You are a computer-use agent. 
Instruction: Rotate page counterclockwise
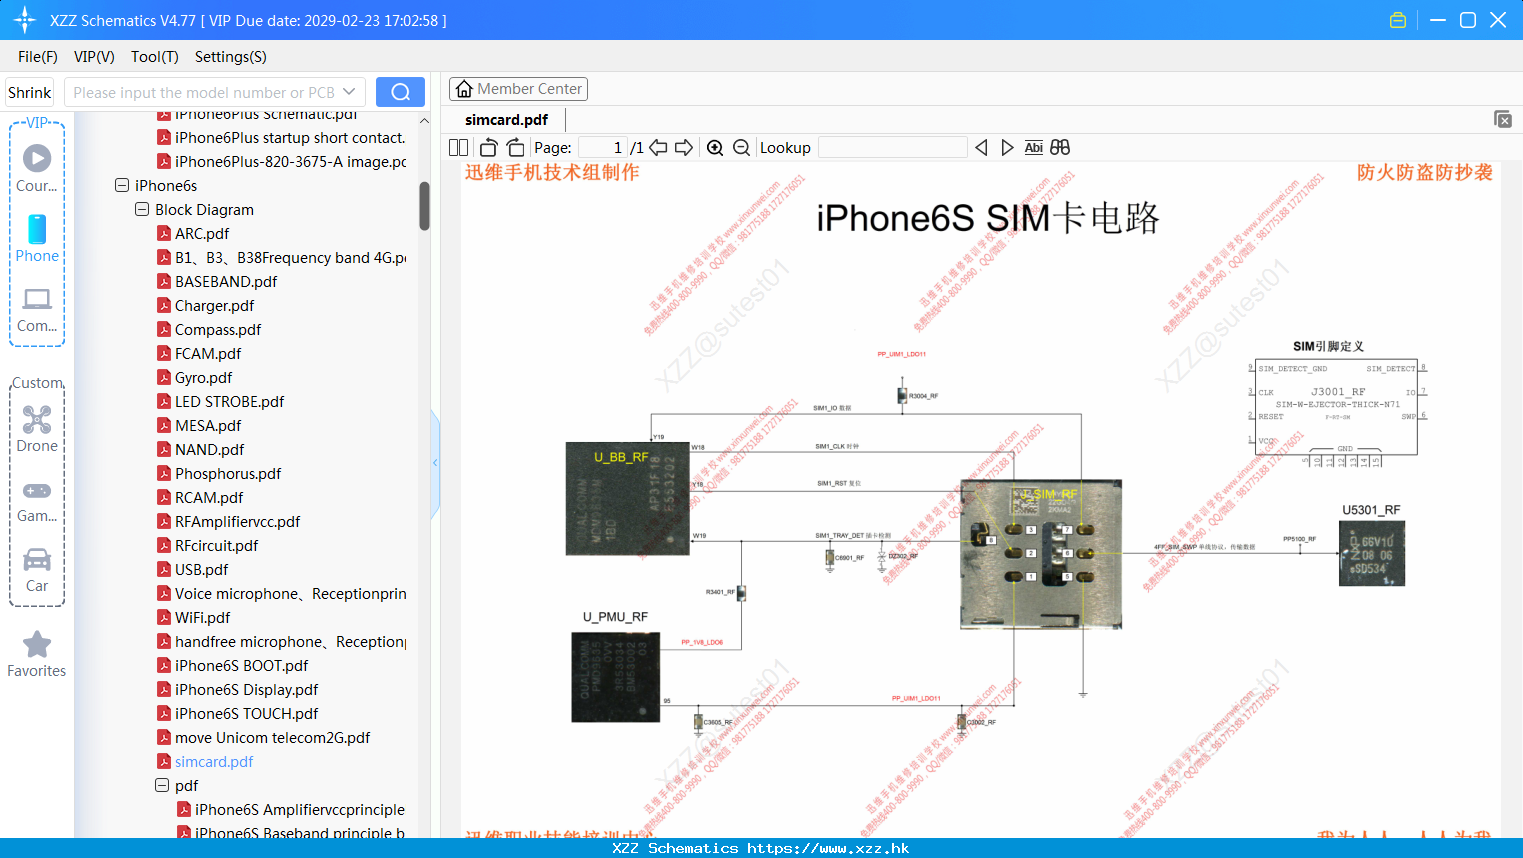(x=488, y=147)
